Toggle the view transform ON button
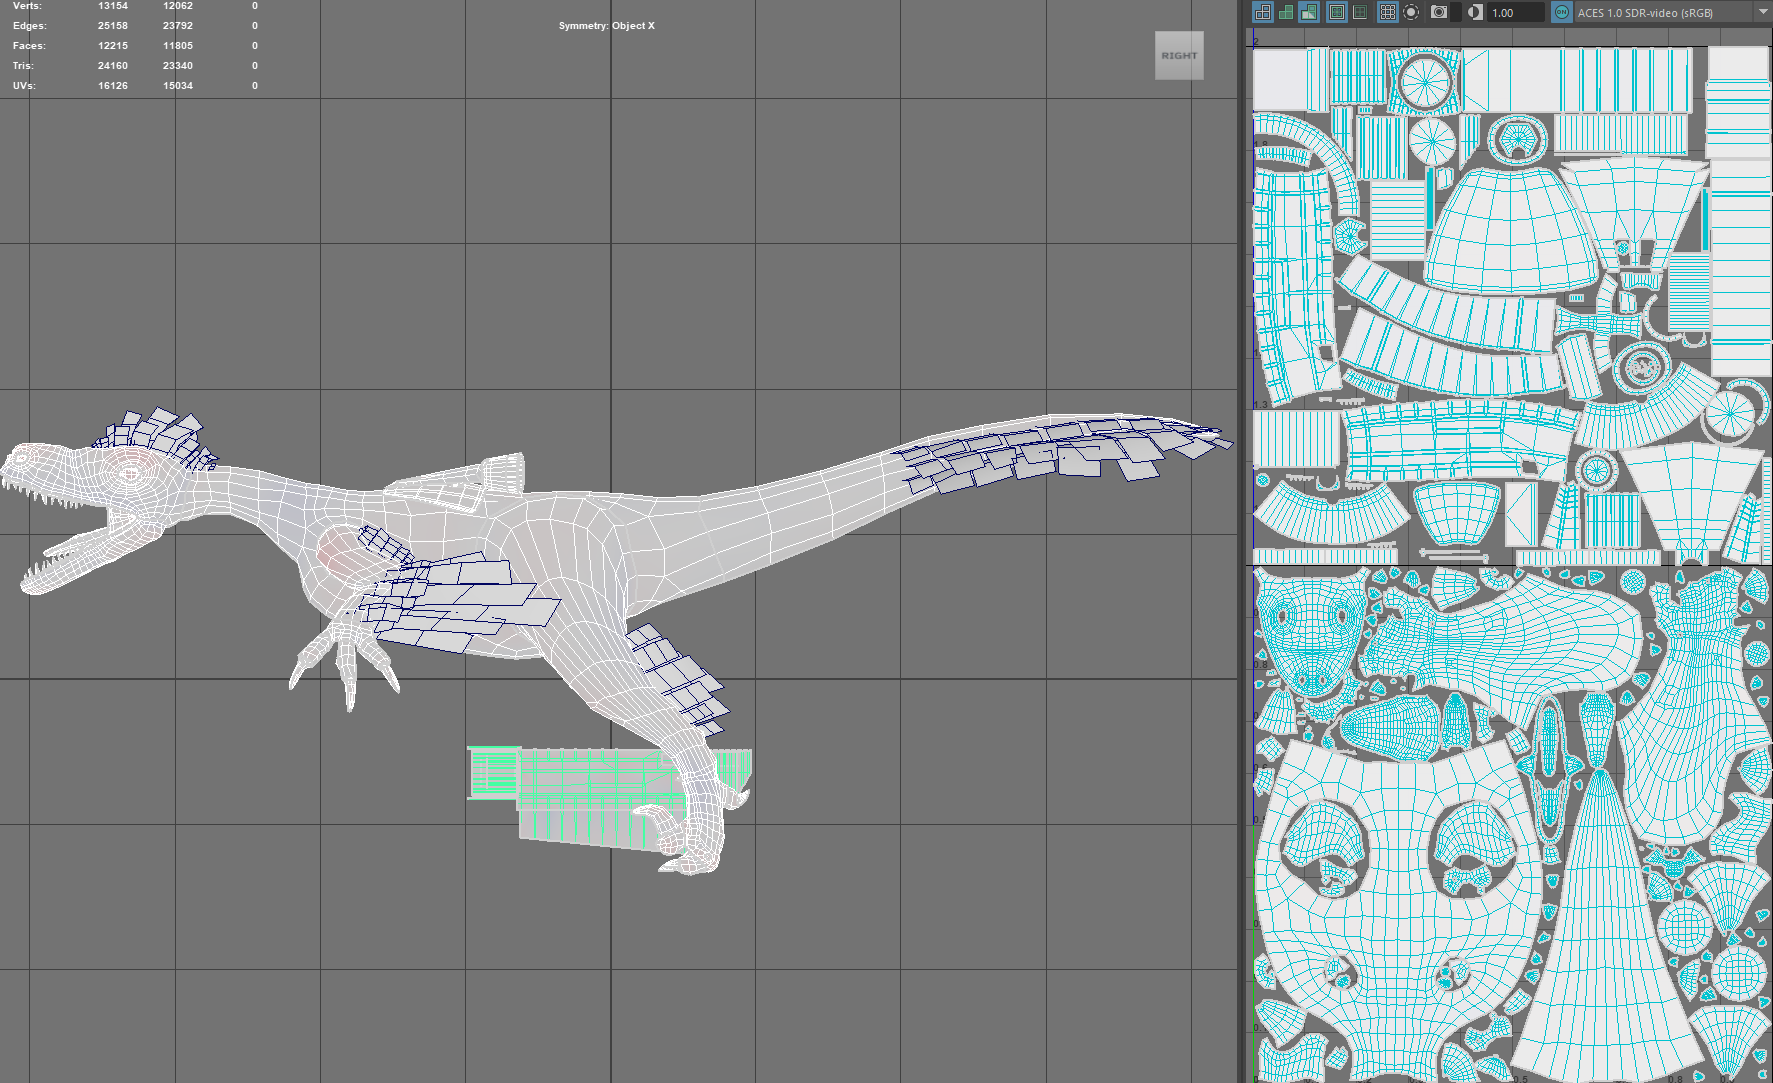 point(1562,12)
